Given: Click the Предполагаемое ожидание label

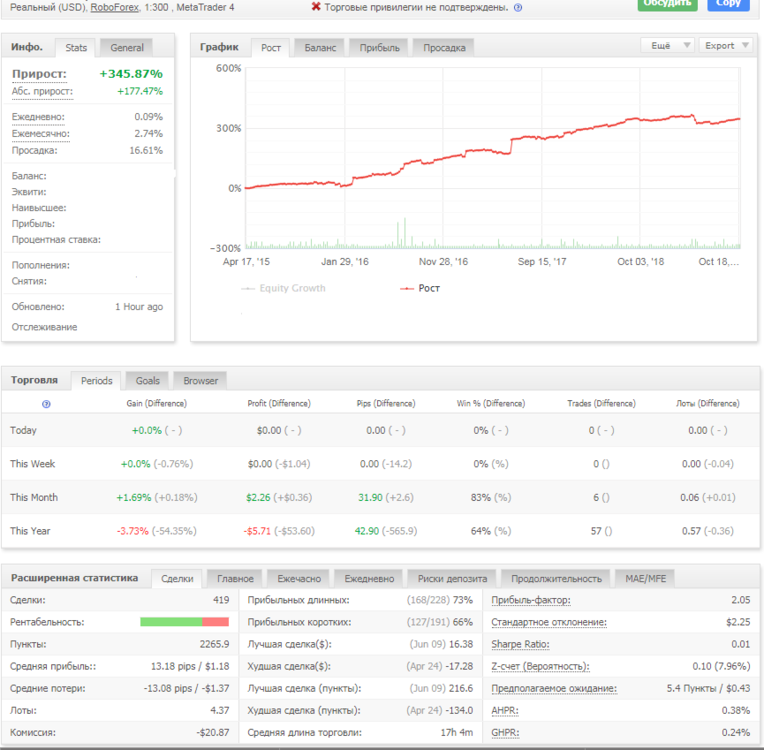Looking at the screenshot, I should (554, 689).
